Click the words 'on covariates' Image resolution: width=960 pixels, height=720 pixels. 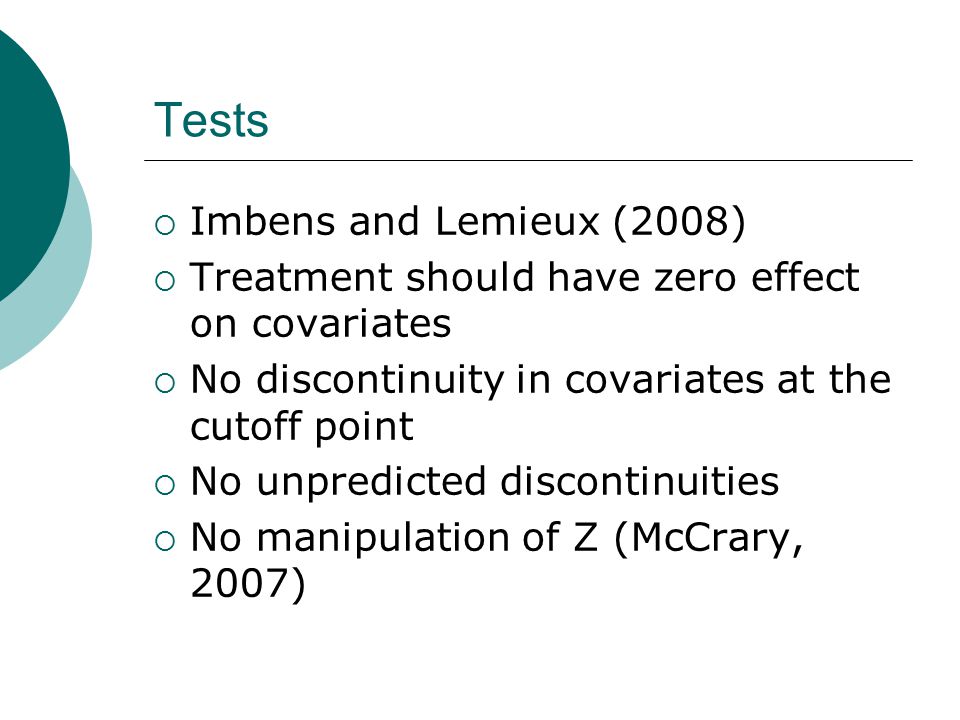(321, 323)
